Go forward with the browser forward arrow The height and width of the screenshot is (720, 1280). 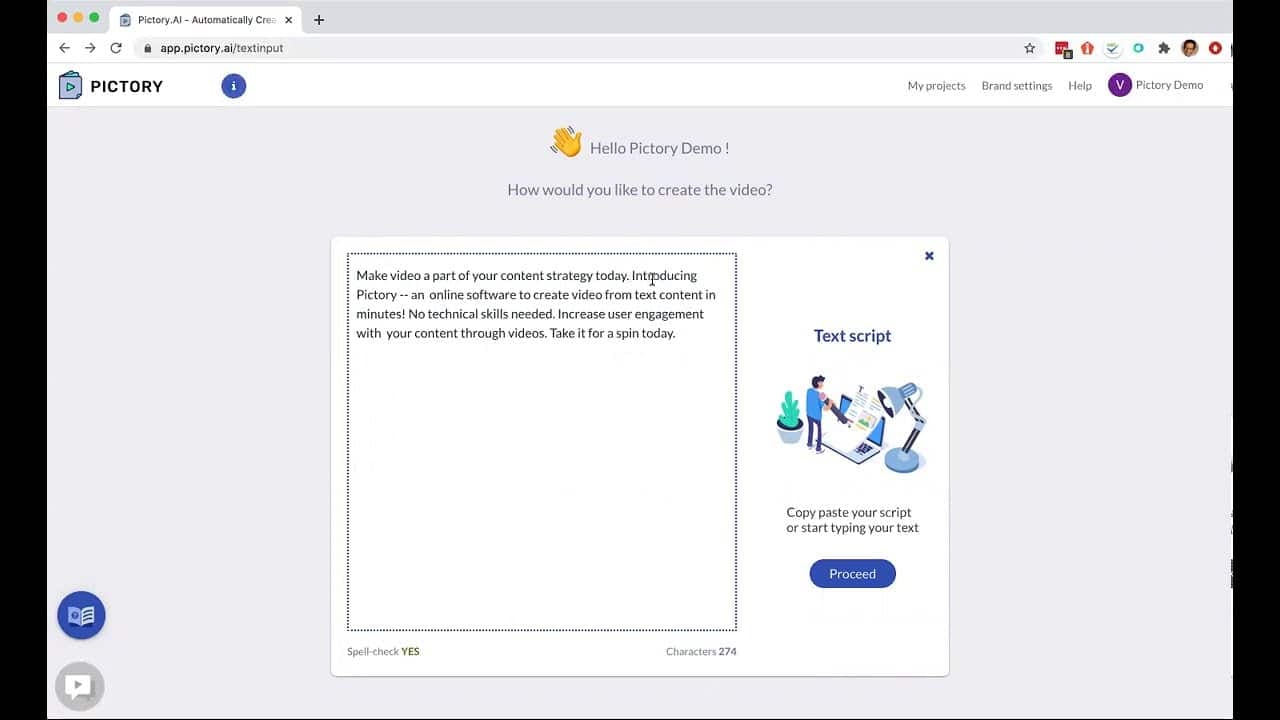(x=91, y=48)
